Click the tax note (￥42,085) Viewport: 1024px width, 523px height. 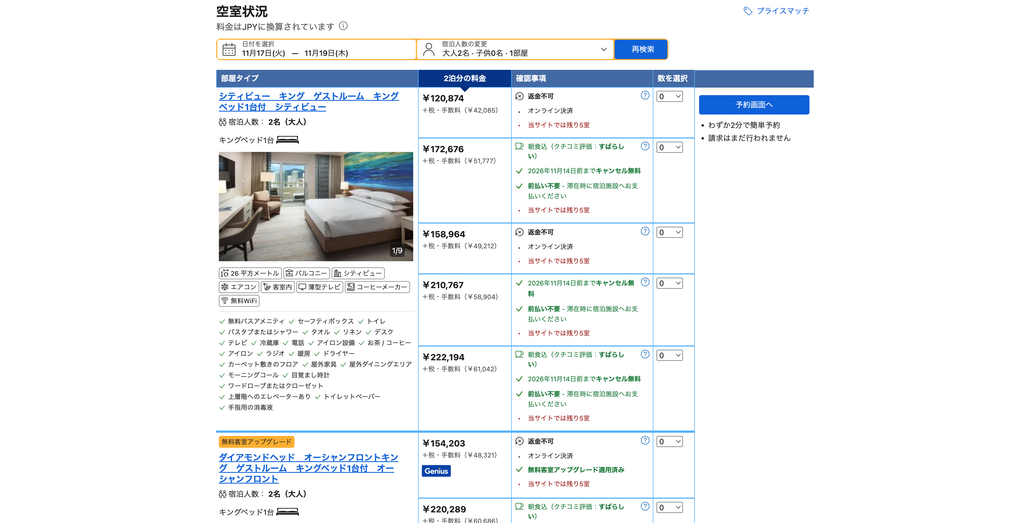tap(481, 110)
